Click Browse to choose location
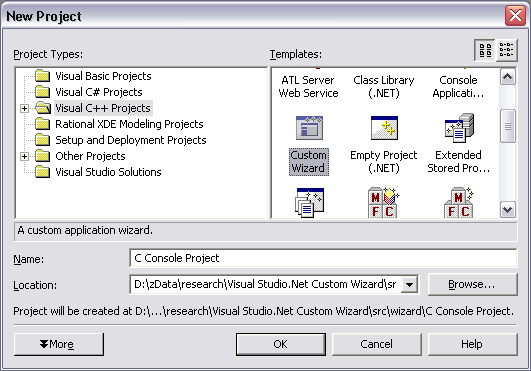 pyautogui.click(x=472, y=284)
